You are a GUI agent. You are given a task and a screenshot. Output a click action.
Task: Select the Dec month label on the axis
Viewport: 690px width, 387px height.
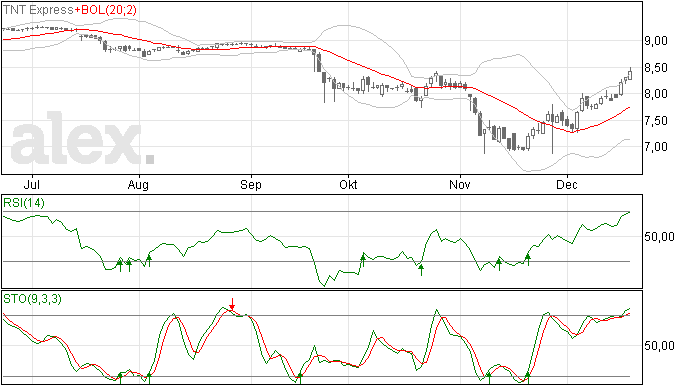567,184
